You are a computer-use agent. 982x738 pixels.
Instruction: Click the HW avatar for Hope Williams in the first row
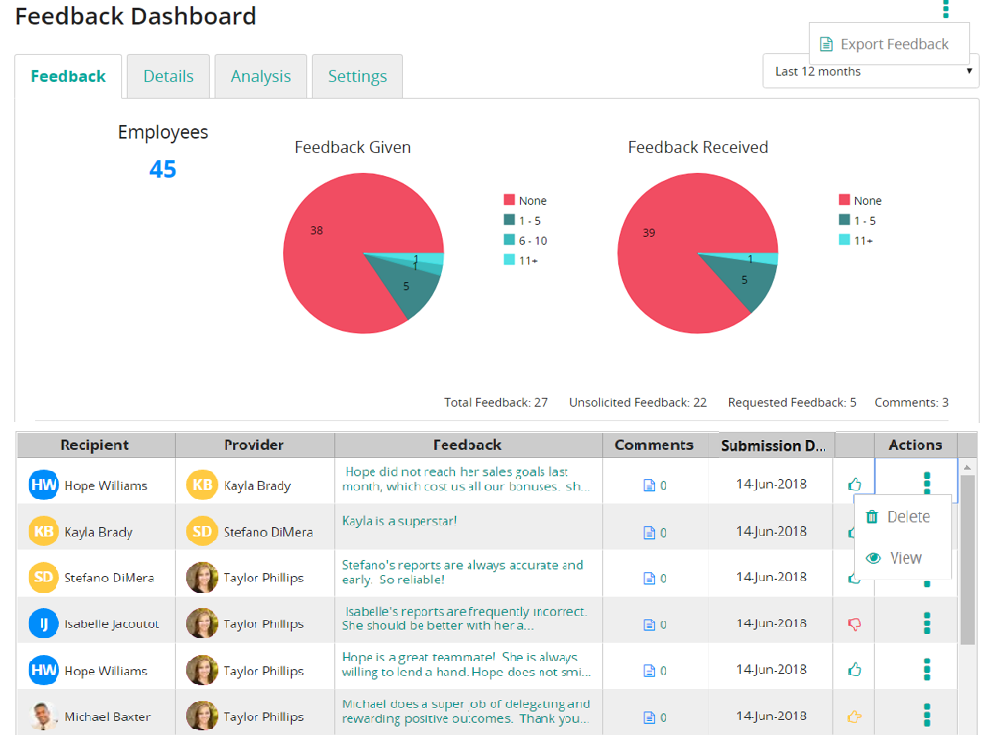tap(43, 485)
